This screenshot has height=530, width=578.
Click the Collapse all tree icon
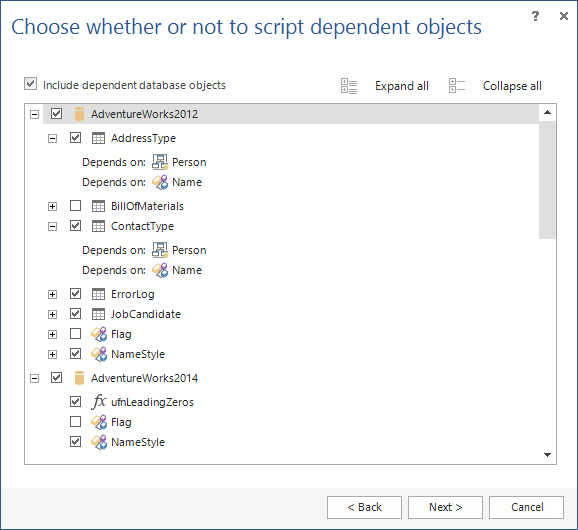pyautogui.click(x=457, y=86)
